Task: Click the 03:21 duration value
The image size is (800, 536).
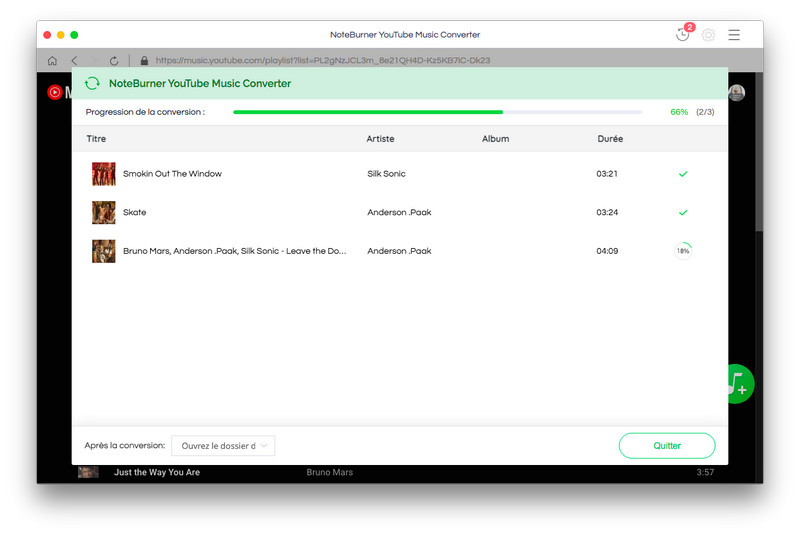Action: coord(607,174)
